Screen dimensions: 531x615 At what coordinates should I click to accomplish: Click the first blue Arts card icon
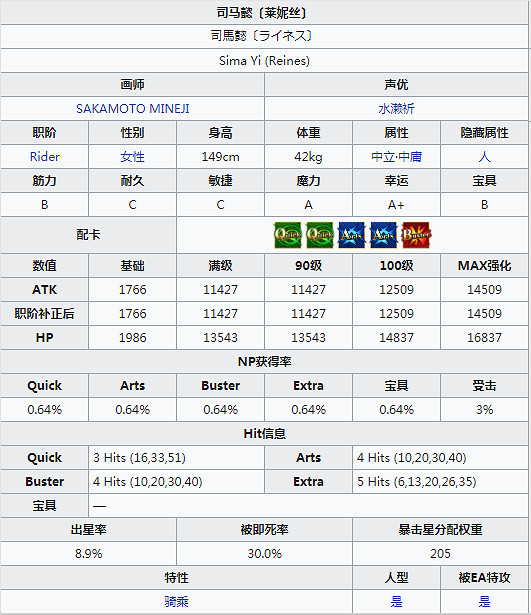352,235
